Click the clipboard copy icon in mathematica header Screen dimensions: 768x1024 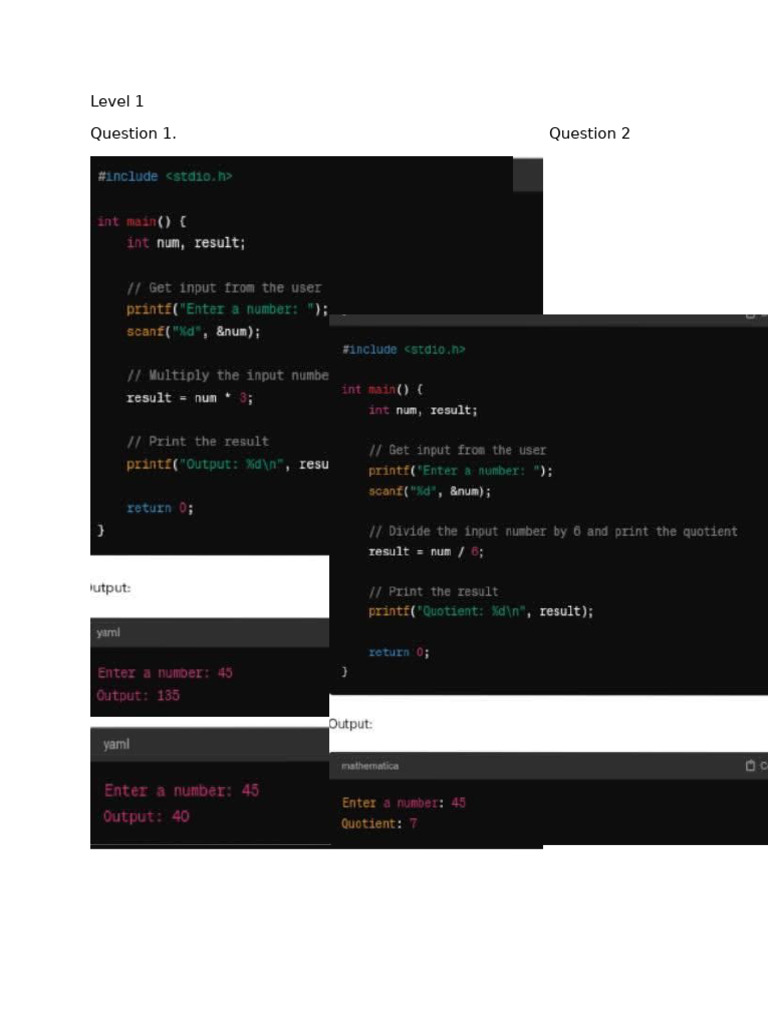click(x=750, y=765)
